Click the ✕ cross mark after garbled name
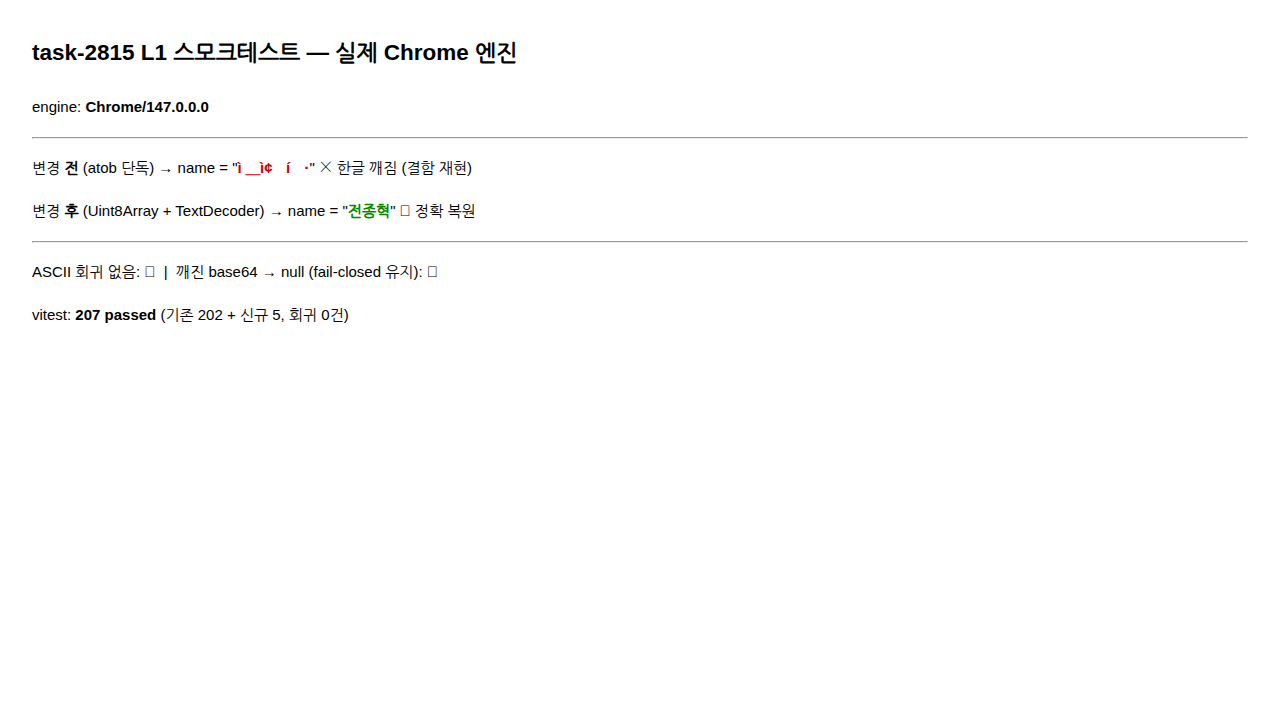This screenshot has height=720, width=1280. point(326,168)
